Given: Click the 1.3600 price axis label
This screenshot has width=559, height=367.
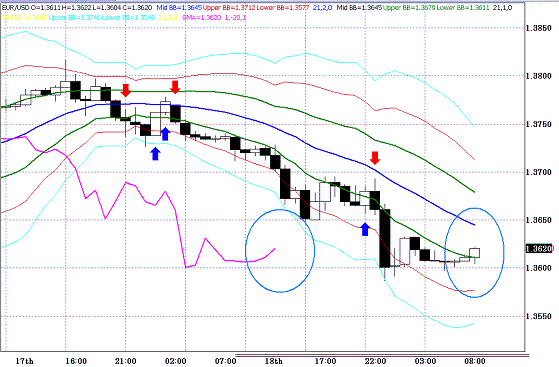Looking at the screenshot, I should [538, 268].
